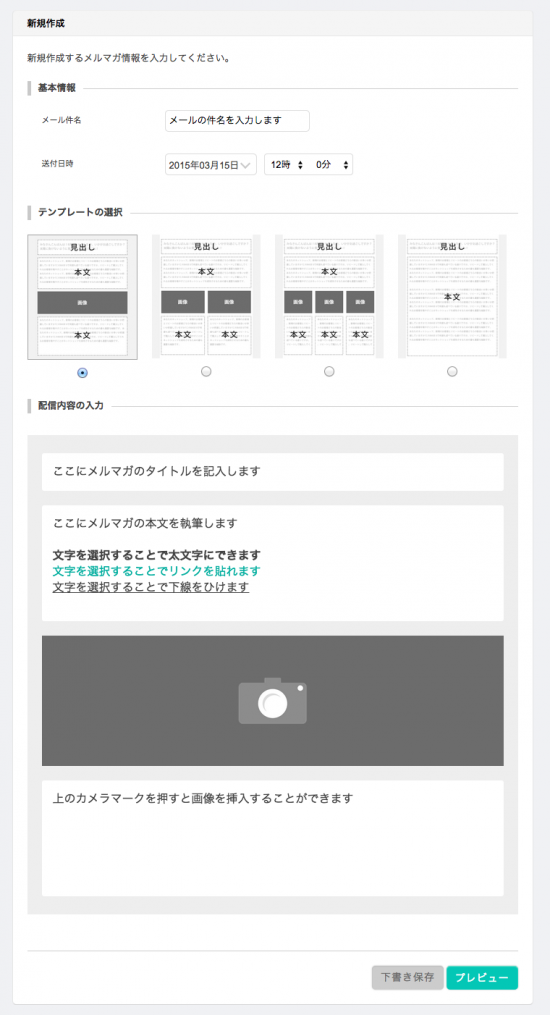The width and height of the screenshot is (550, 1015).
Task: Click the 基本情報 section heading
Action: 57,87
